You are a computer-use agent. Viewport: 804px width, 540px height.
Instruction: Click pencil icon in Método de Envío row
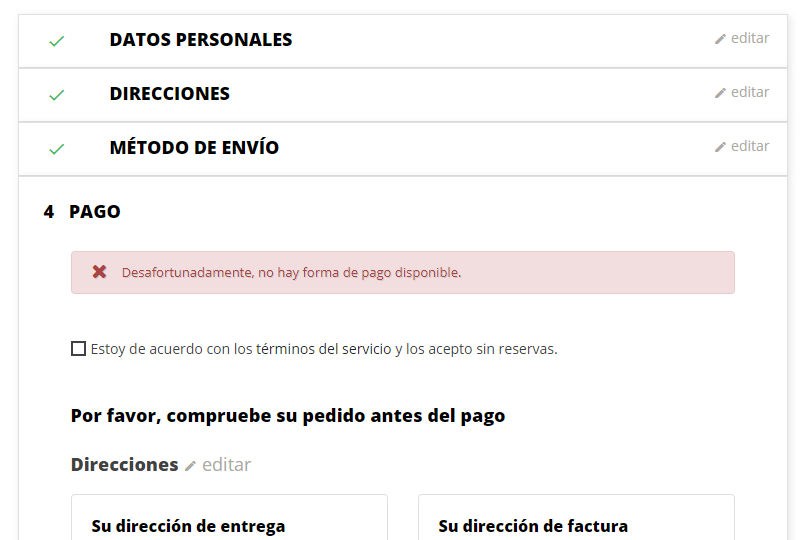pyautogui.click(x=720, y=147)
